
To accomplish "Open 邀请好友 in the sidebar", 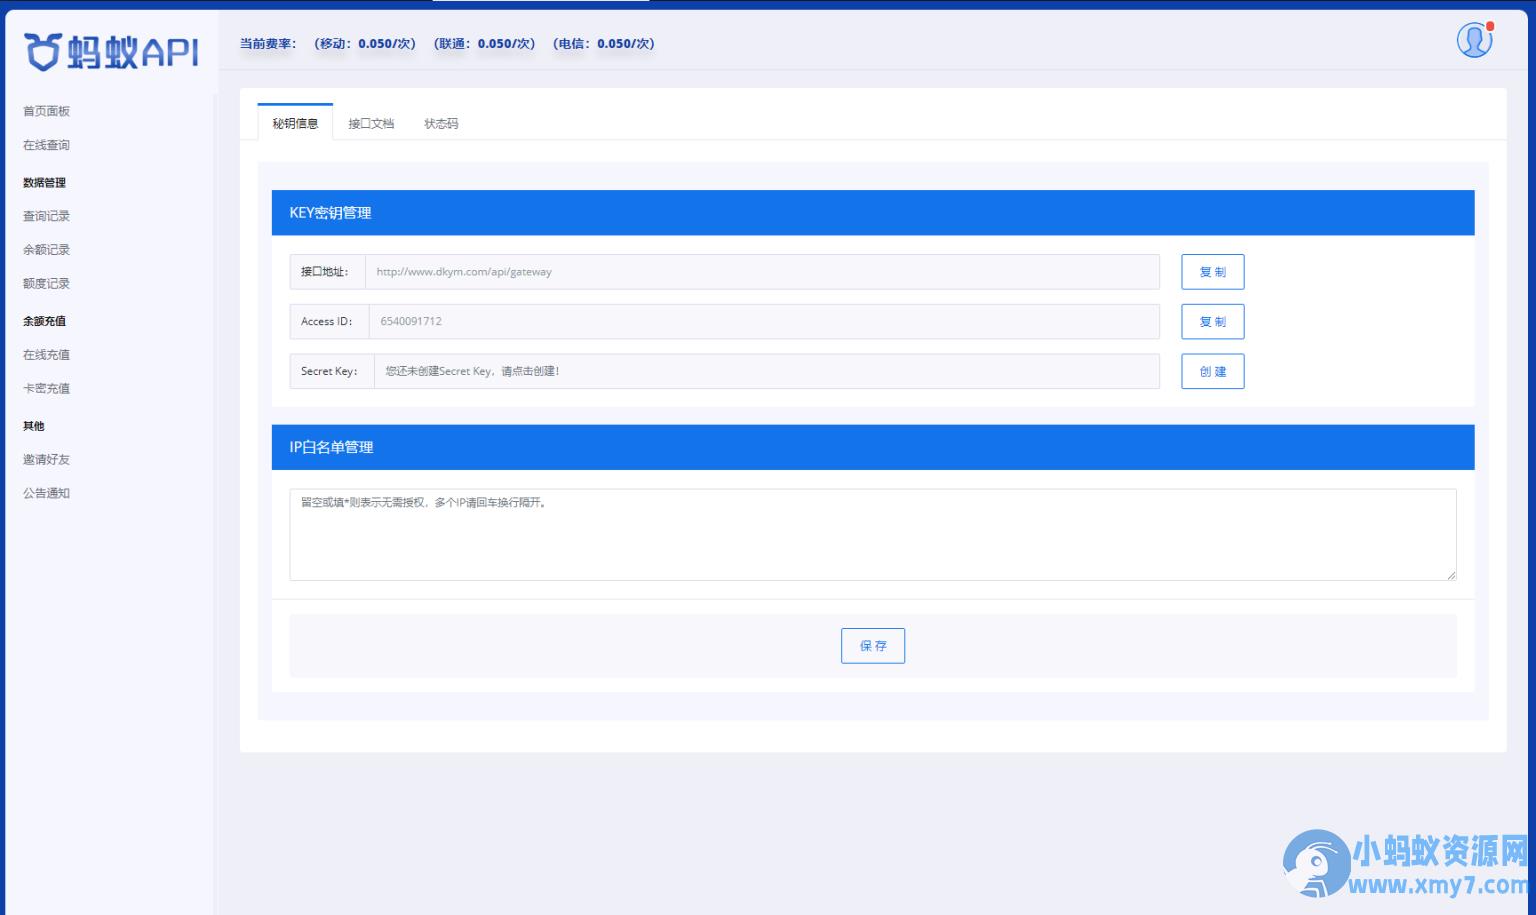I will coord(46,460).
